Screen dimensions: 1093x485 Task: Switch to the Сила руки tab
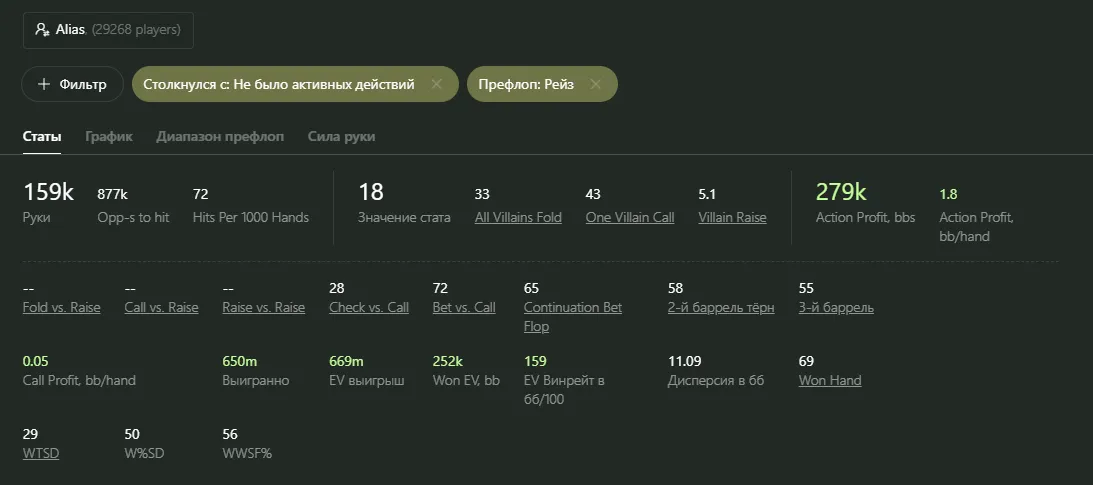click(341, 136)
